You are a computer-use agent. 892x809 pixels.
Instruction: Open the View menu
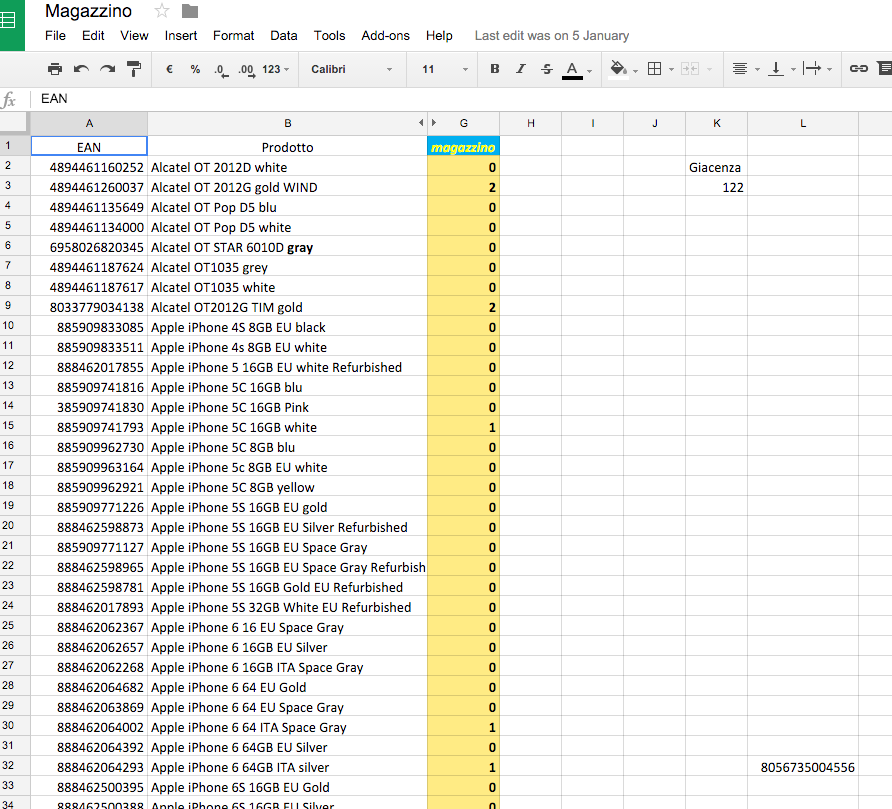coord(134,36)
